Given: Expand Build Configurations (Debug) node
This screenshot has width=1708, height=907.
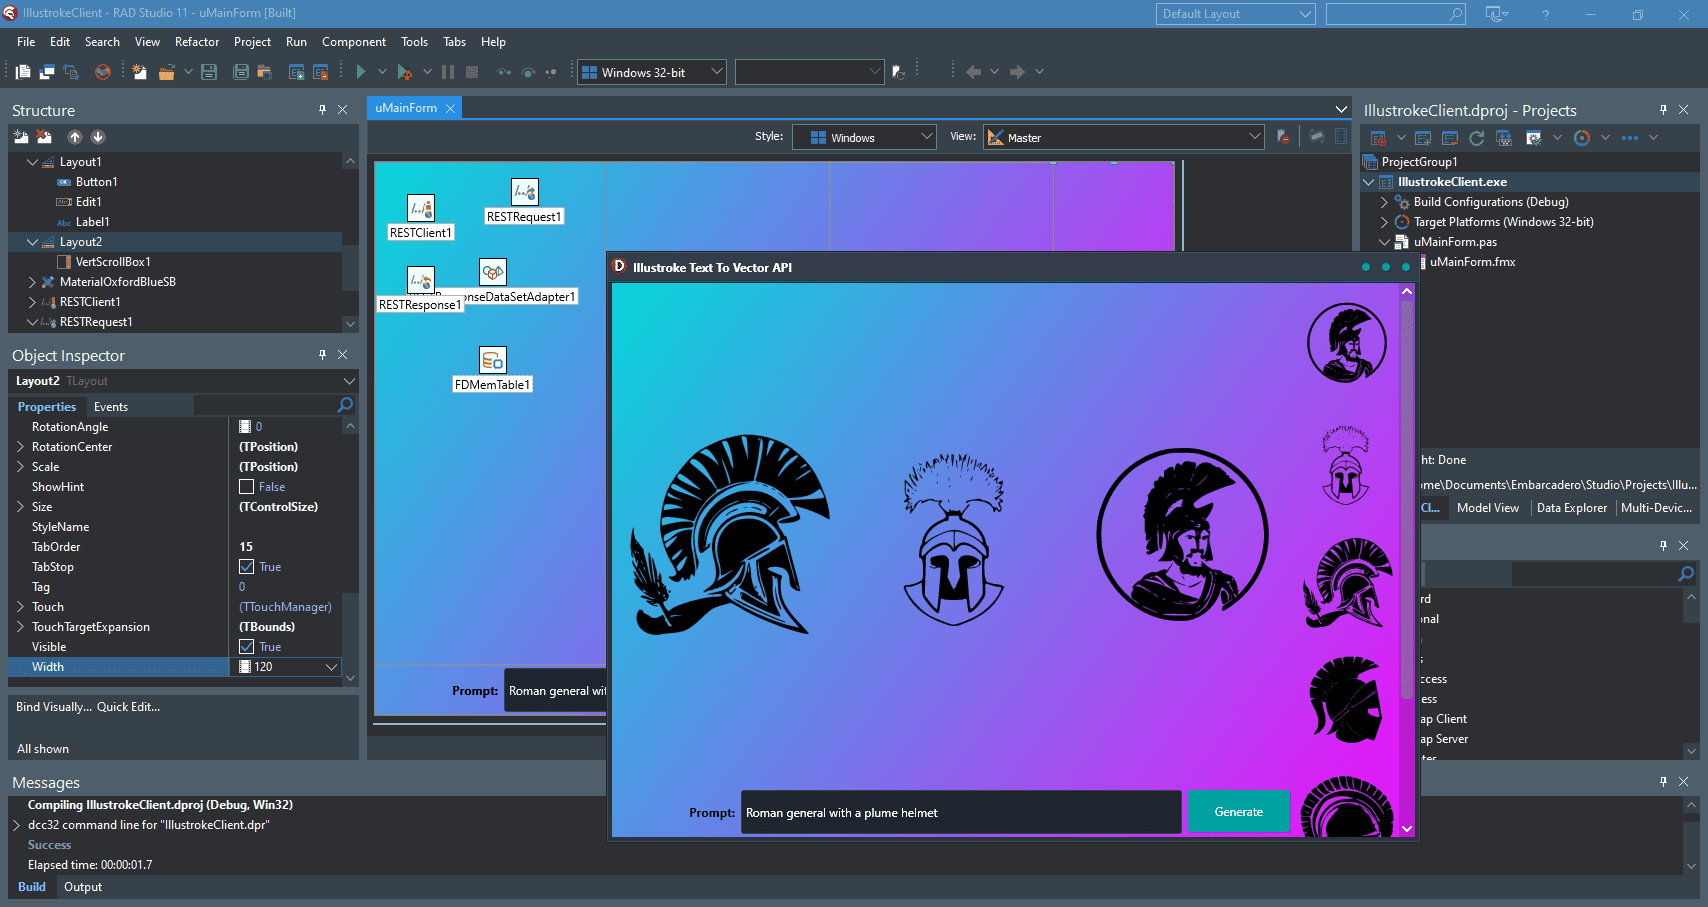Looking at the screenshot, I should click(1385, 202).
